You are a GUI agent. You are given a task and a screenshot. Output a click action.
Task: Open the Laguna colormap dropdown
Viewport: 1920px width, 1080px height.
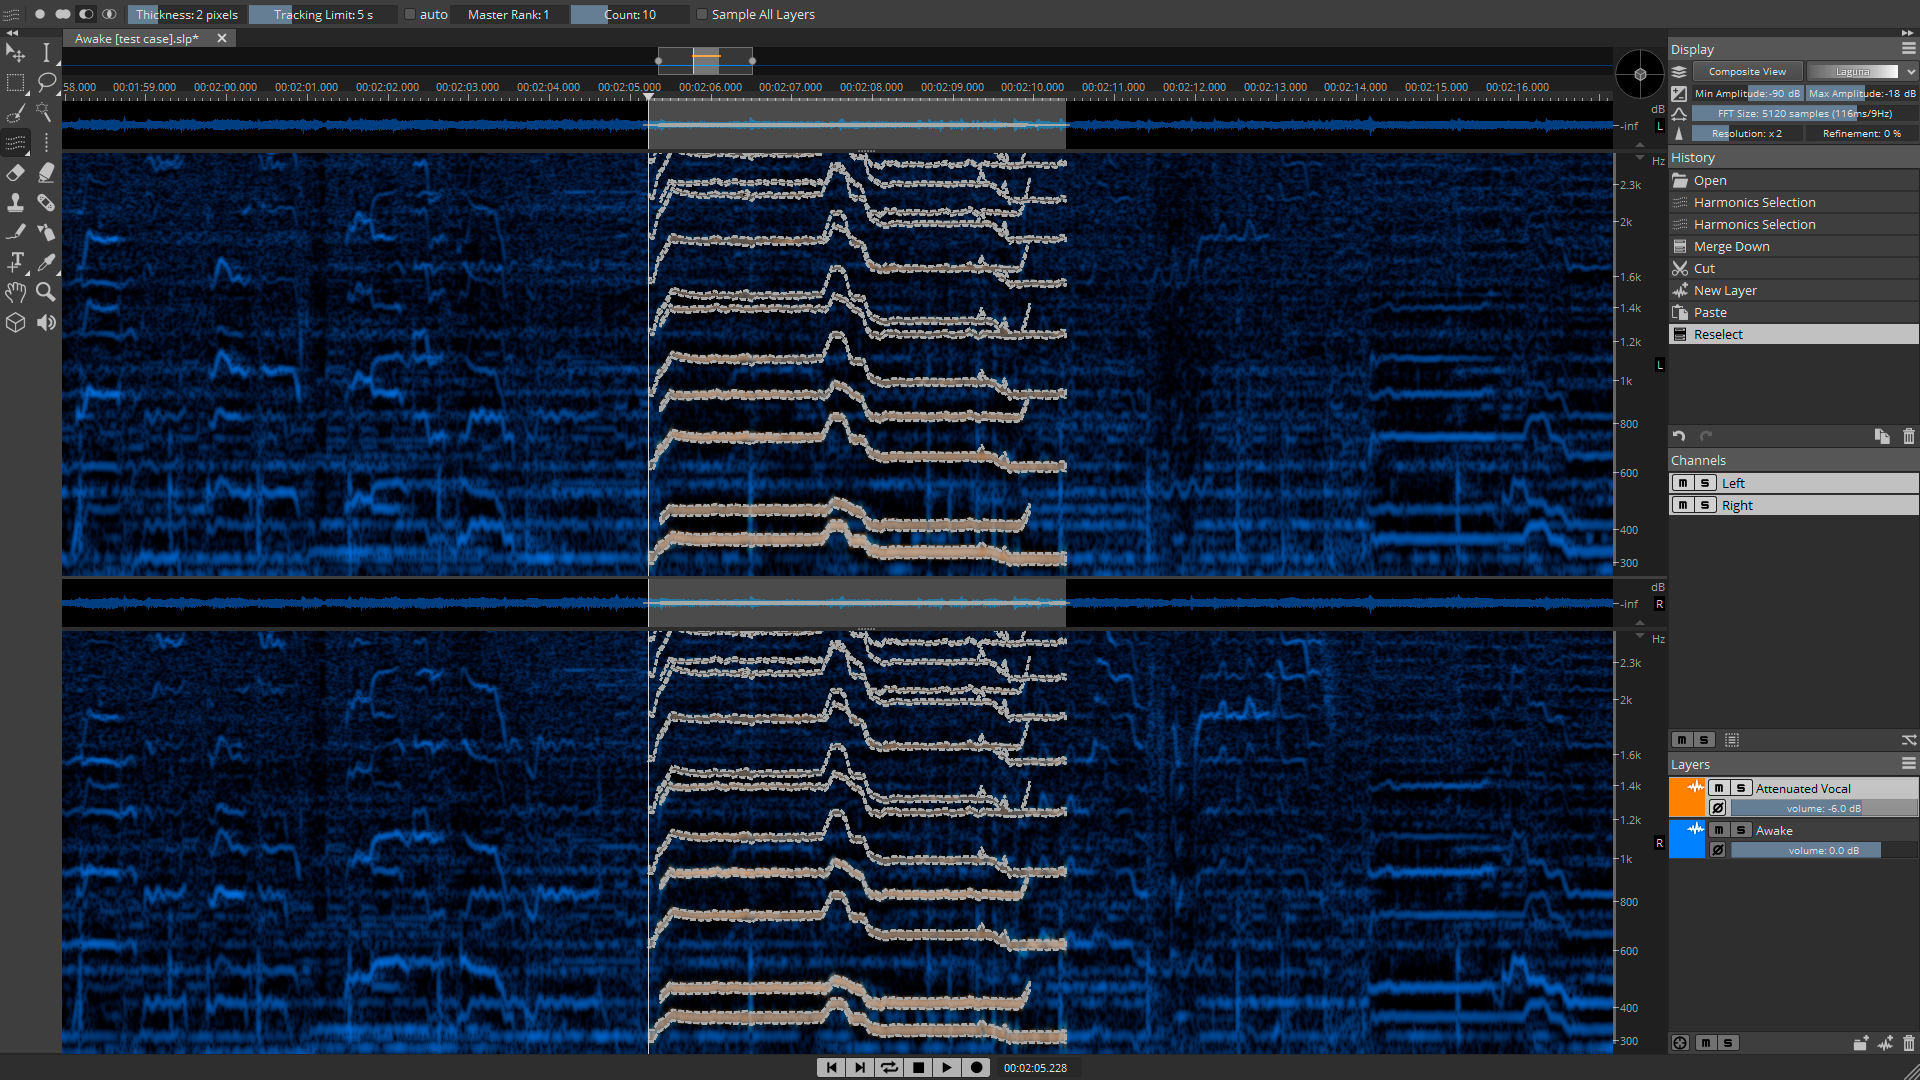tap(1862, 72)
